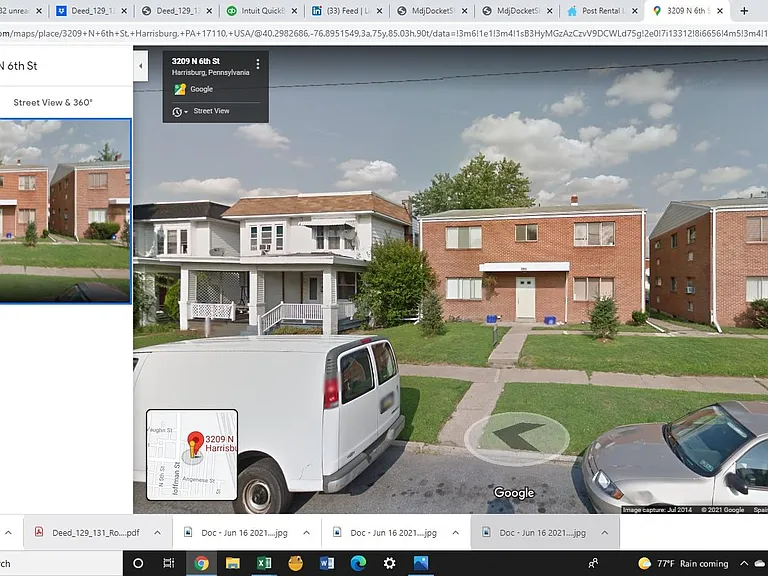Select the Street View & 360° photo thumbnail
768x576 pixels.
[x=65, y=211]
